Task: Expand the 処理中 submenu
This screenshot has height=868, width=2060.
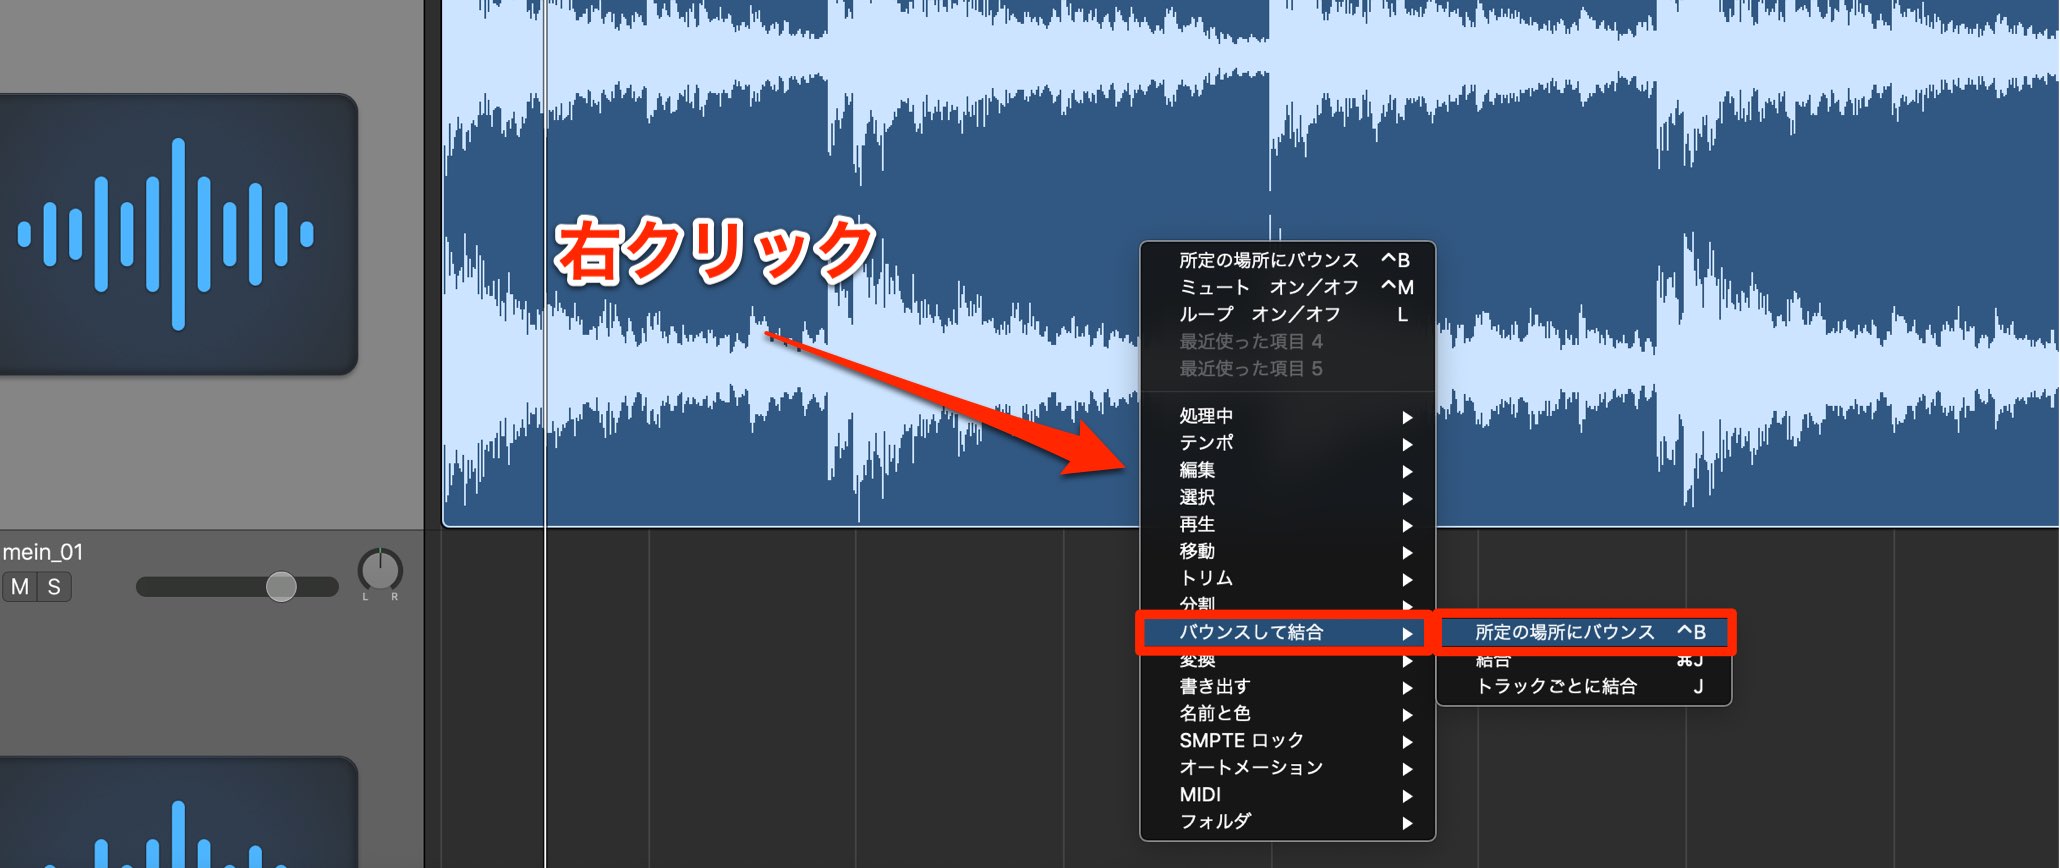Action: tap(1288, 416)
